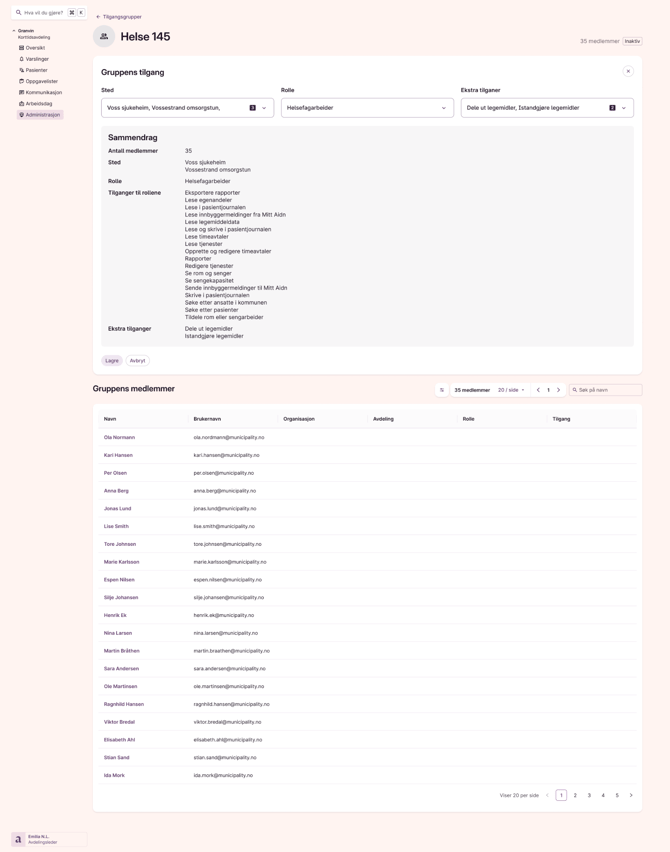Go to Pasienter in the sidebar

click(x=36, y=70)
